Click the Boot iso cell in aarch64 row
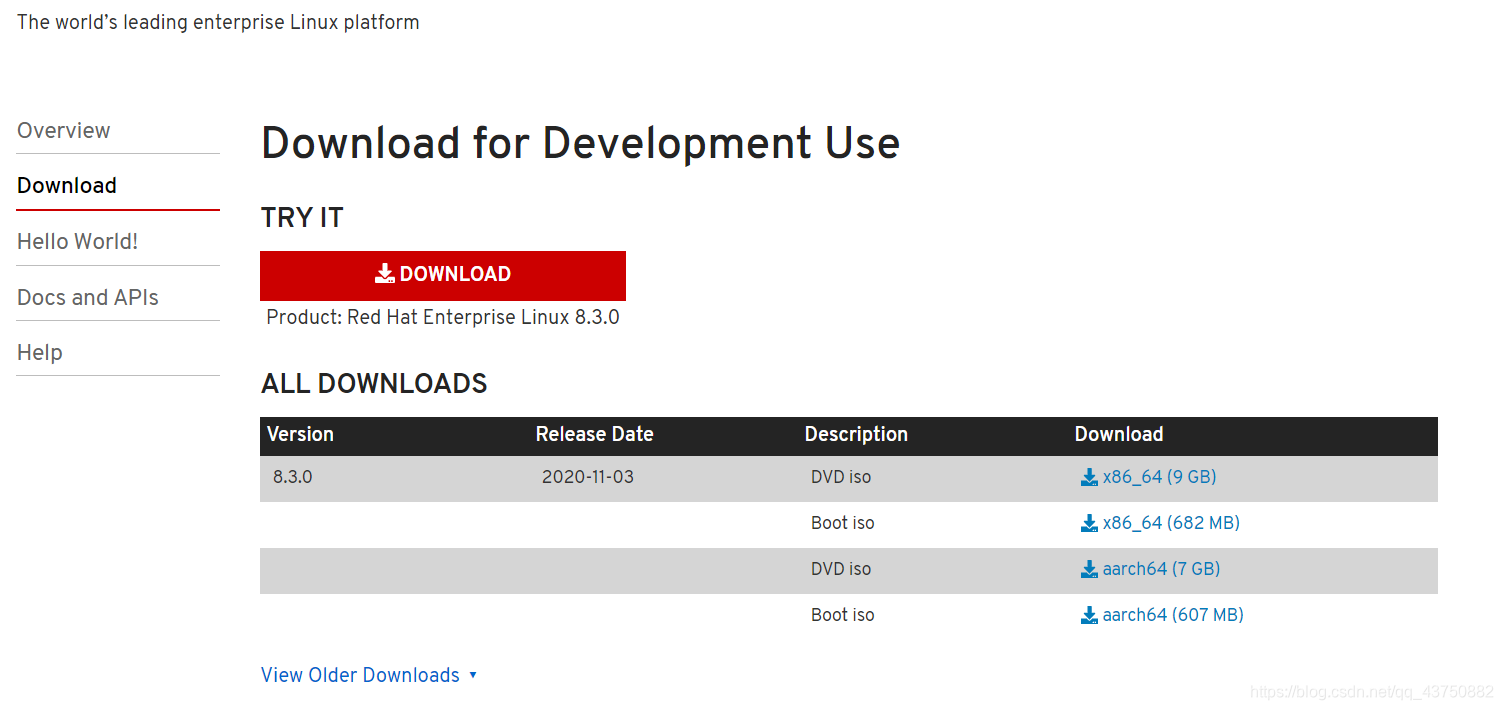1503x710 pixels. point(843,615)
